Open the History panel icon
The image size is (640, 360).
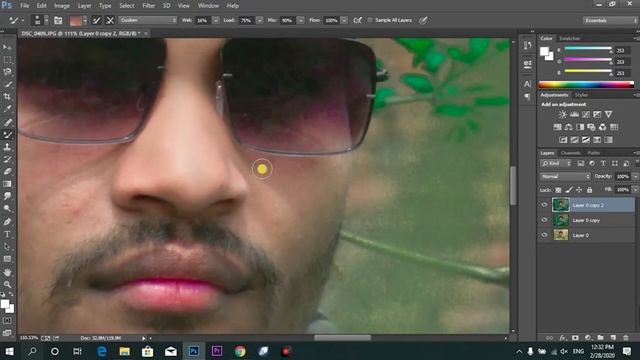(x=527, y=45)
